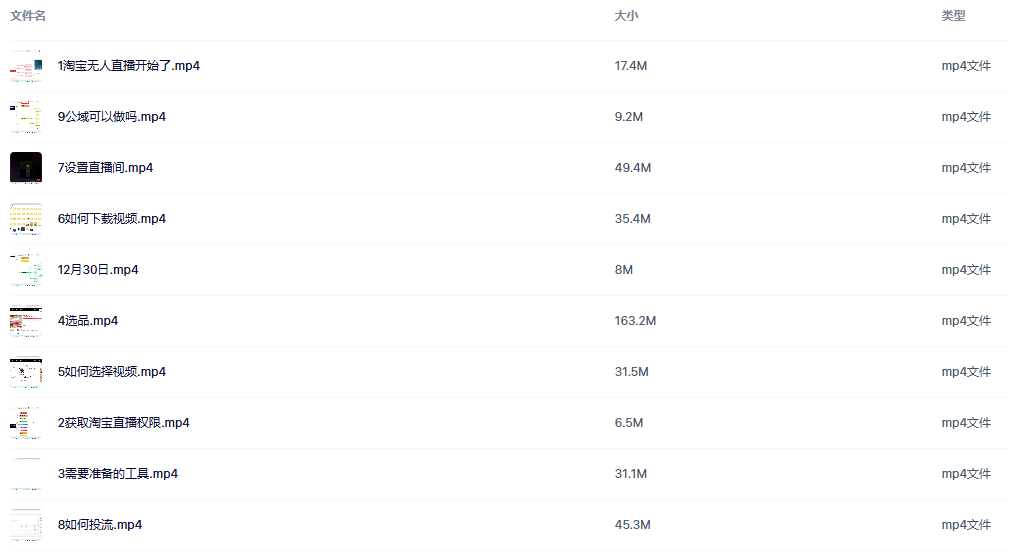The height and width of the screenshot is (554, 1009).
Task: Click thumbnail of 2获取淘宝直播权限.mp4
Action: tap(26, 423)
